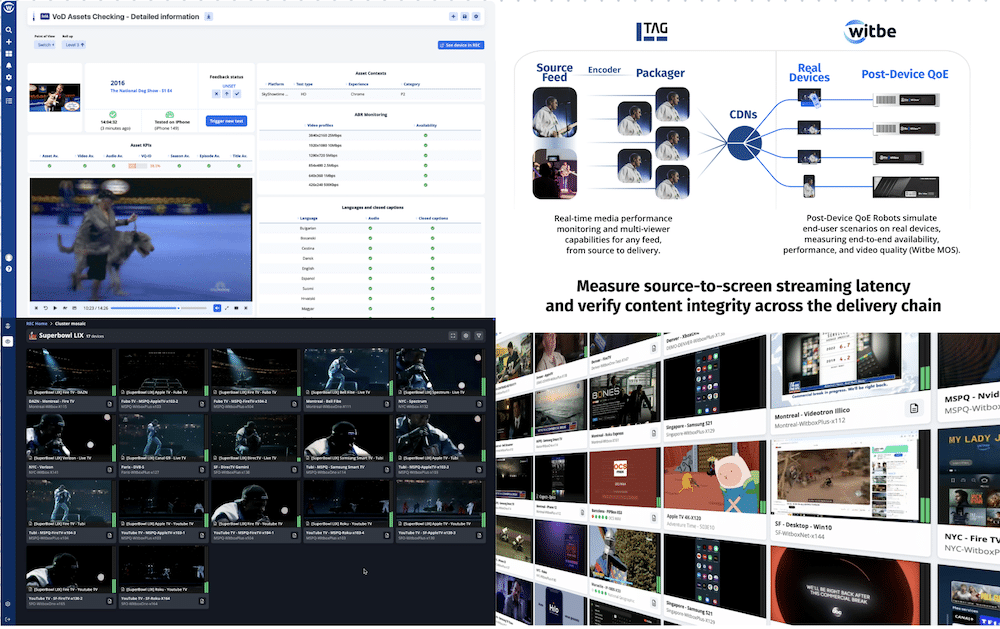Sort by the Availability column header
Screen dimensions: 1000x629
point(426,125)
